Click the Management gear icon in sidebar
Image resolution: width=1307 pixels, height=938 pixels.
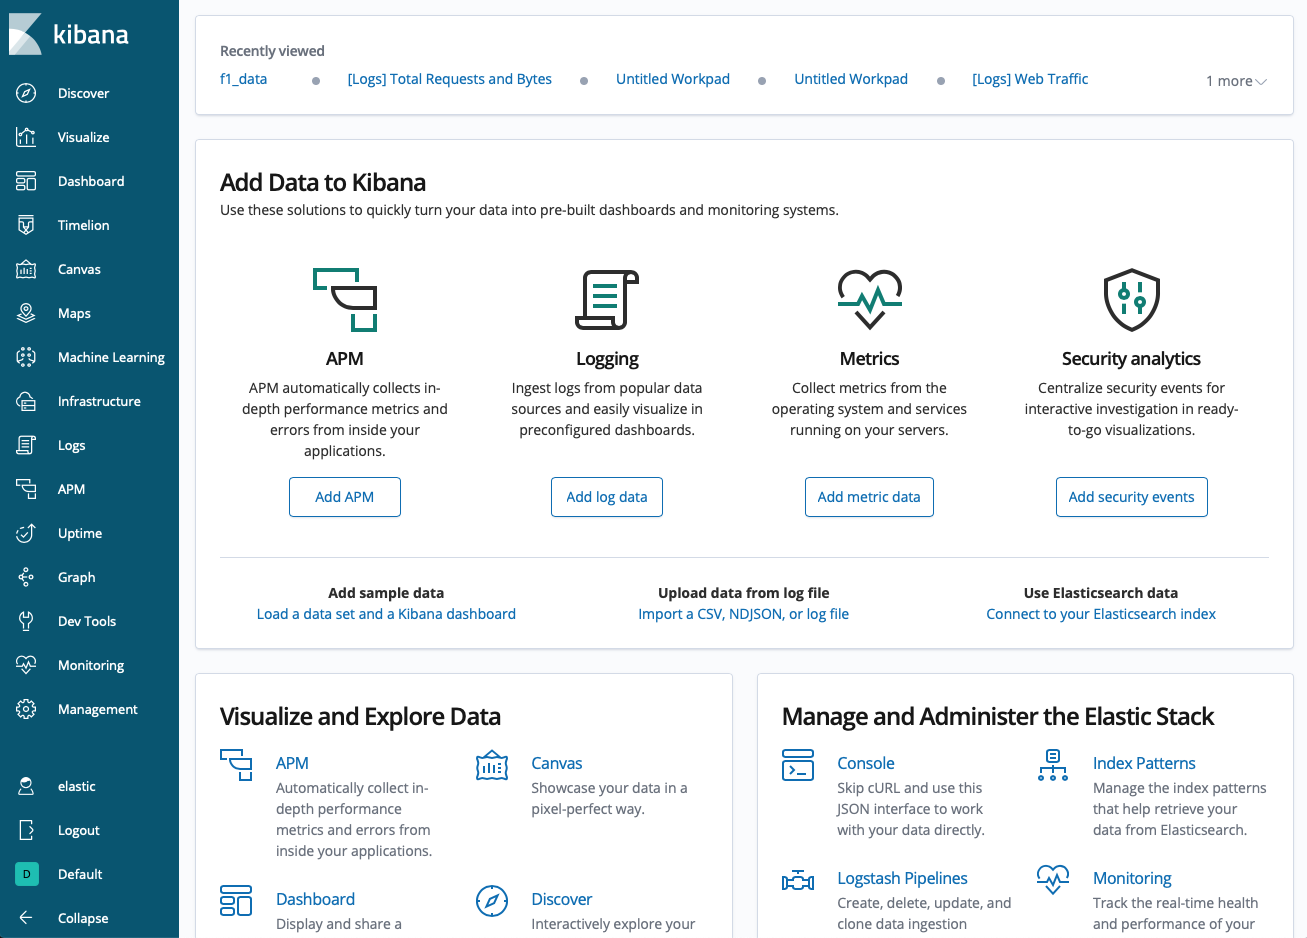click(26, 709)
